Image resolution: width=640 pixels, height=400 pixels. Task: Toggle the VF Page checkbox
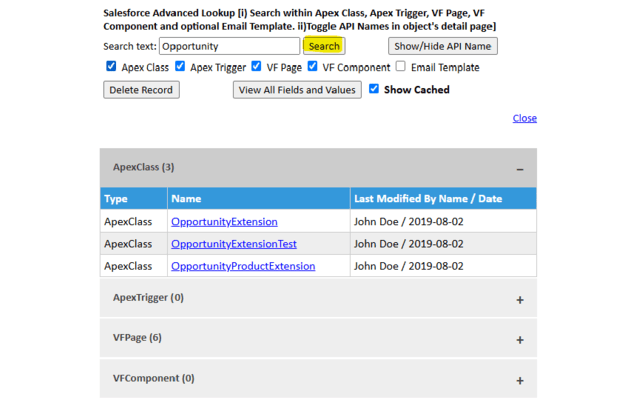pos(256,66)
